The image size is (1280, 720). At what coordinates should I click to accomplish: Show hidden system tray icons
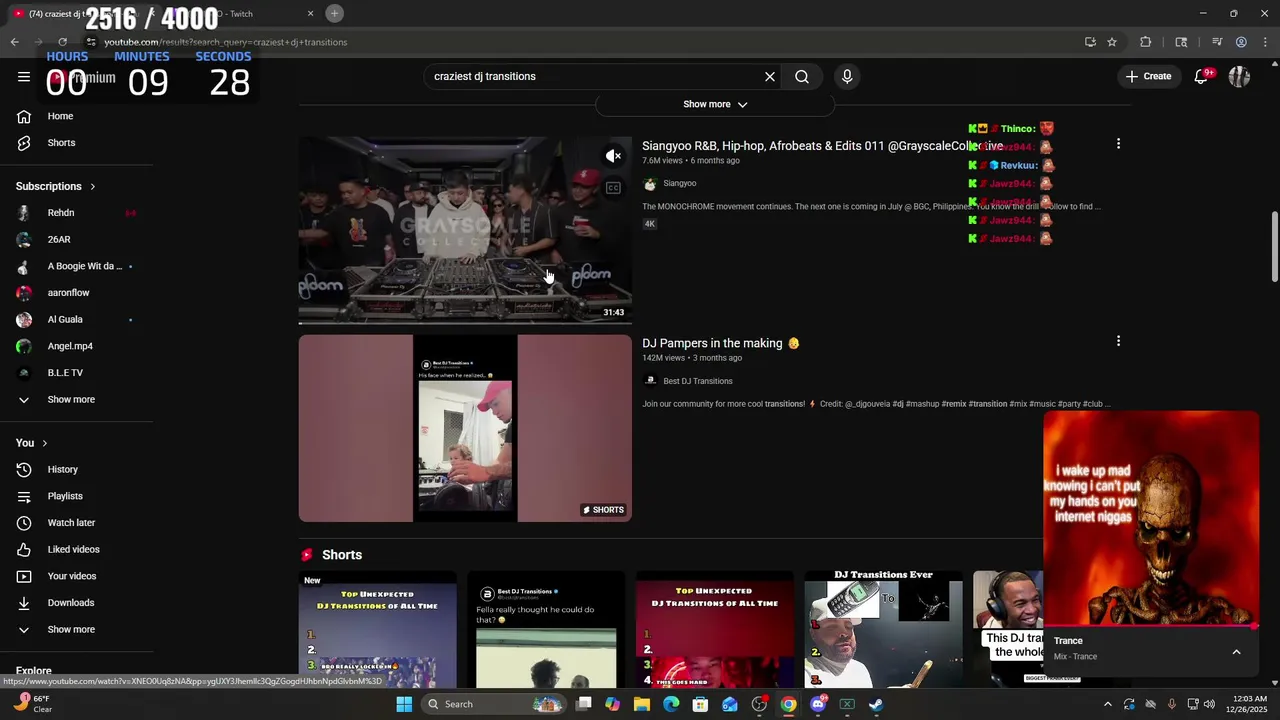click(x=1107, y=704)
